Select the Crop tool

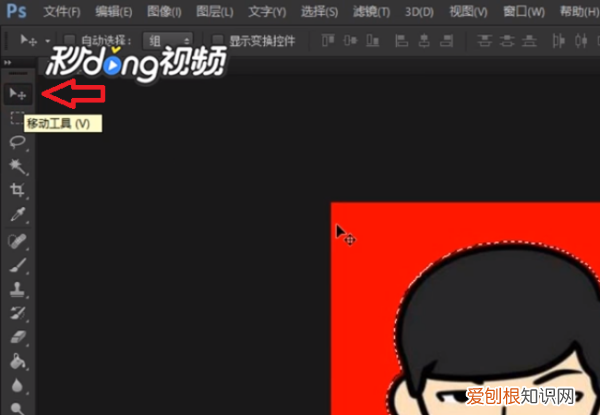point(17,190)
